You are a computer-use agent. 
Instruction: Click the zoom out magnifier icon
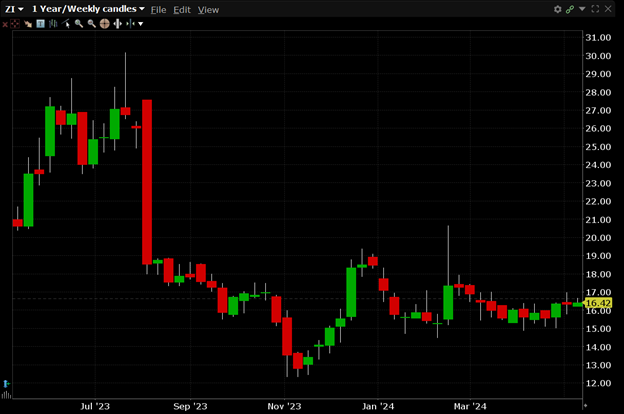pyautogui.click(x=92, y=24)
